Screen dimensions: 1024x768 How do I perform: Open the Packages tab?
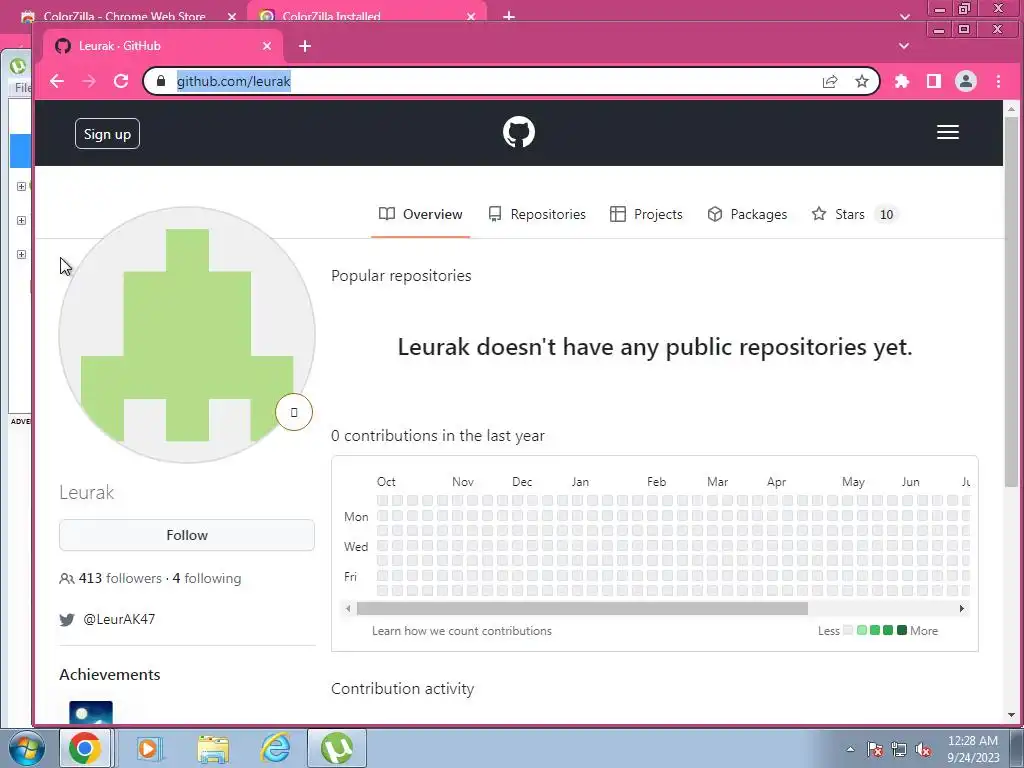[x=747, y=214]
